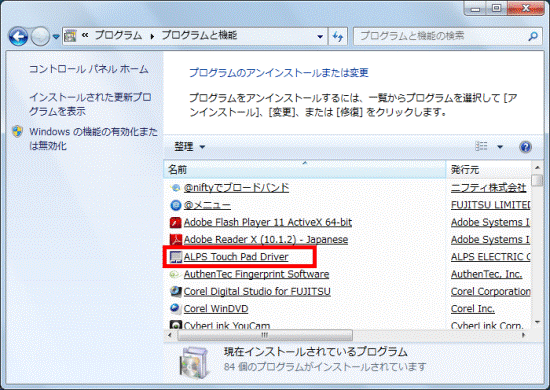Click publisher CyberLink Corp.
Viewport: 550px width, 390px height.
487,325
